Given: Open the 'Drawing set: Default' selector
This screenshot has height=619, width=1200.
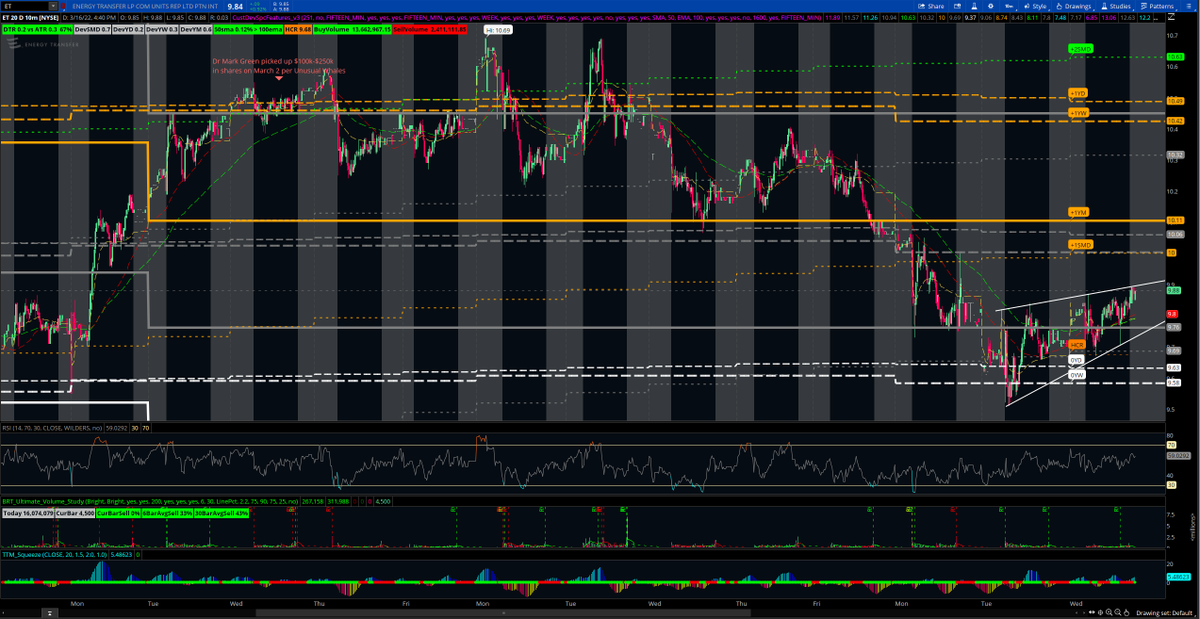Looking at the screenshot, I should (x=1164, y=613).
